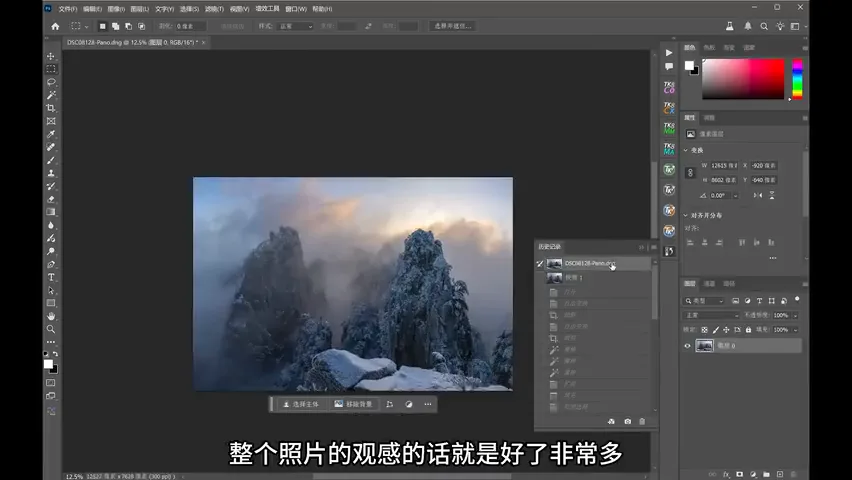Select the Pen tool
The height and width of the screenshot is (480, 852).
[x=51, y=264]
